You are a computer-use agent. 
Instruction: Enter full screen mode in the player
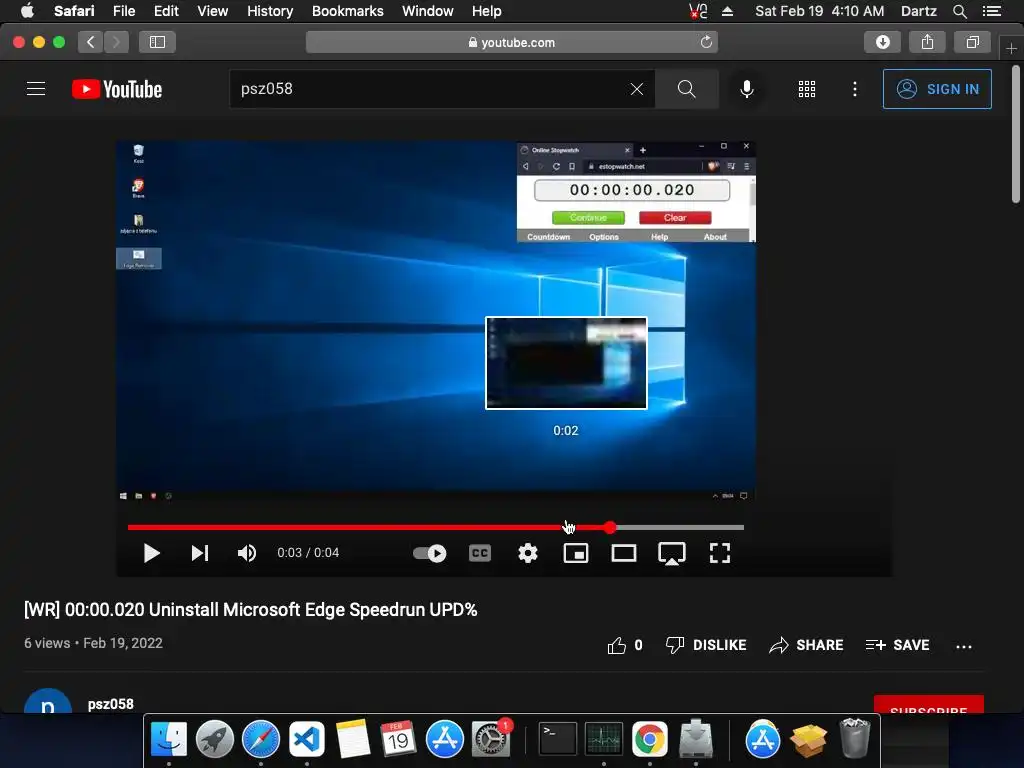tap(720, 553)
